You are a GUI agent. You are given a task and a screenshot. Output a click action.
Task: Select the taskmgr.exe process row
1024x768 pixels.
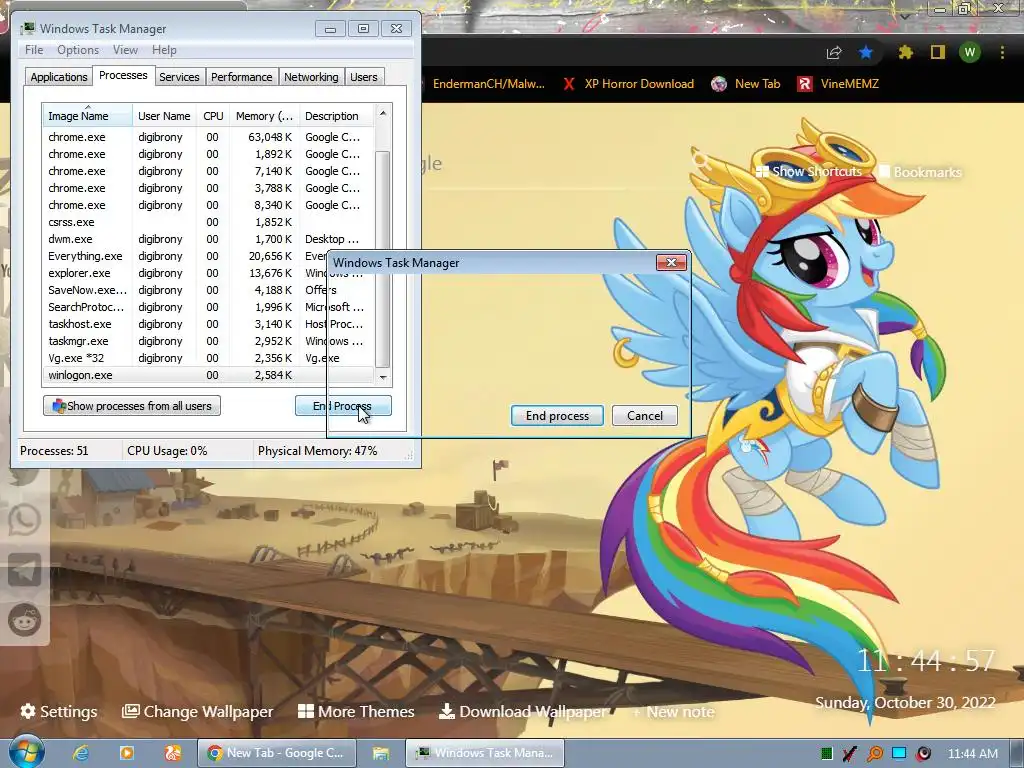pos(209,341)
